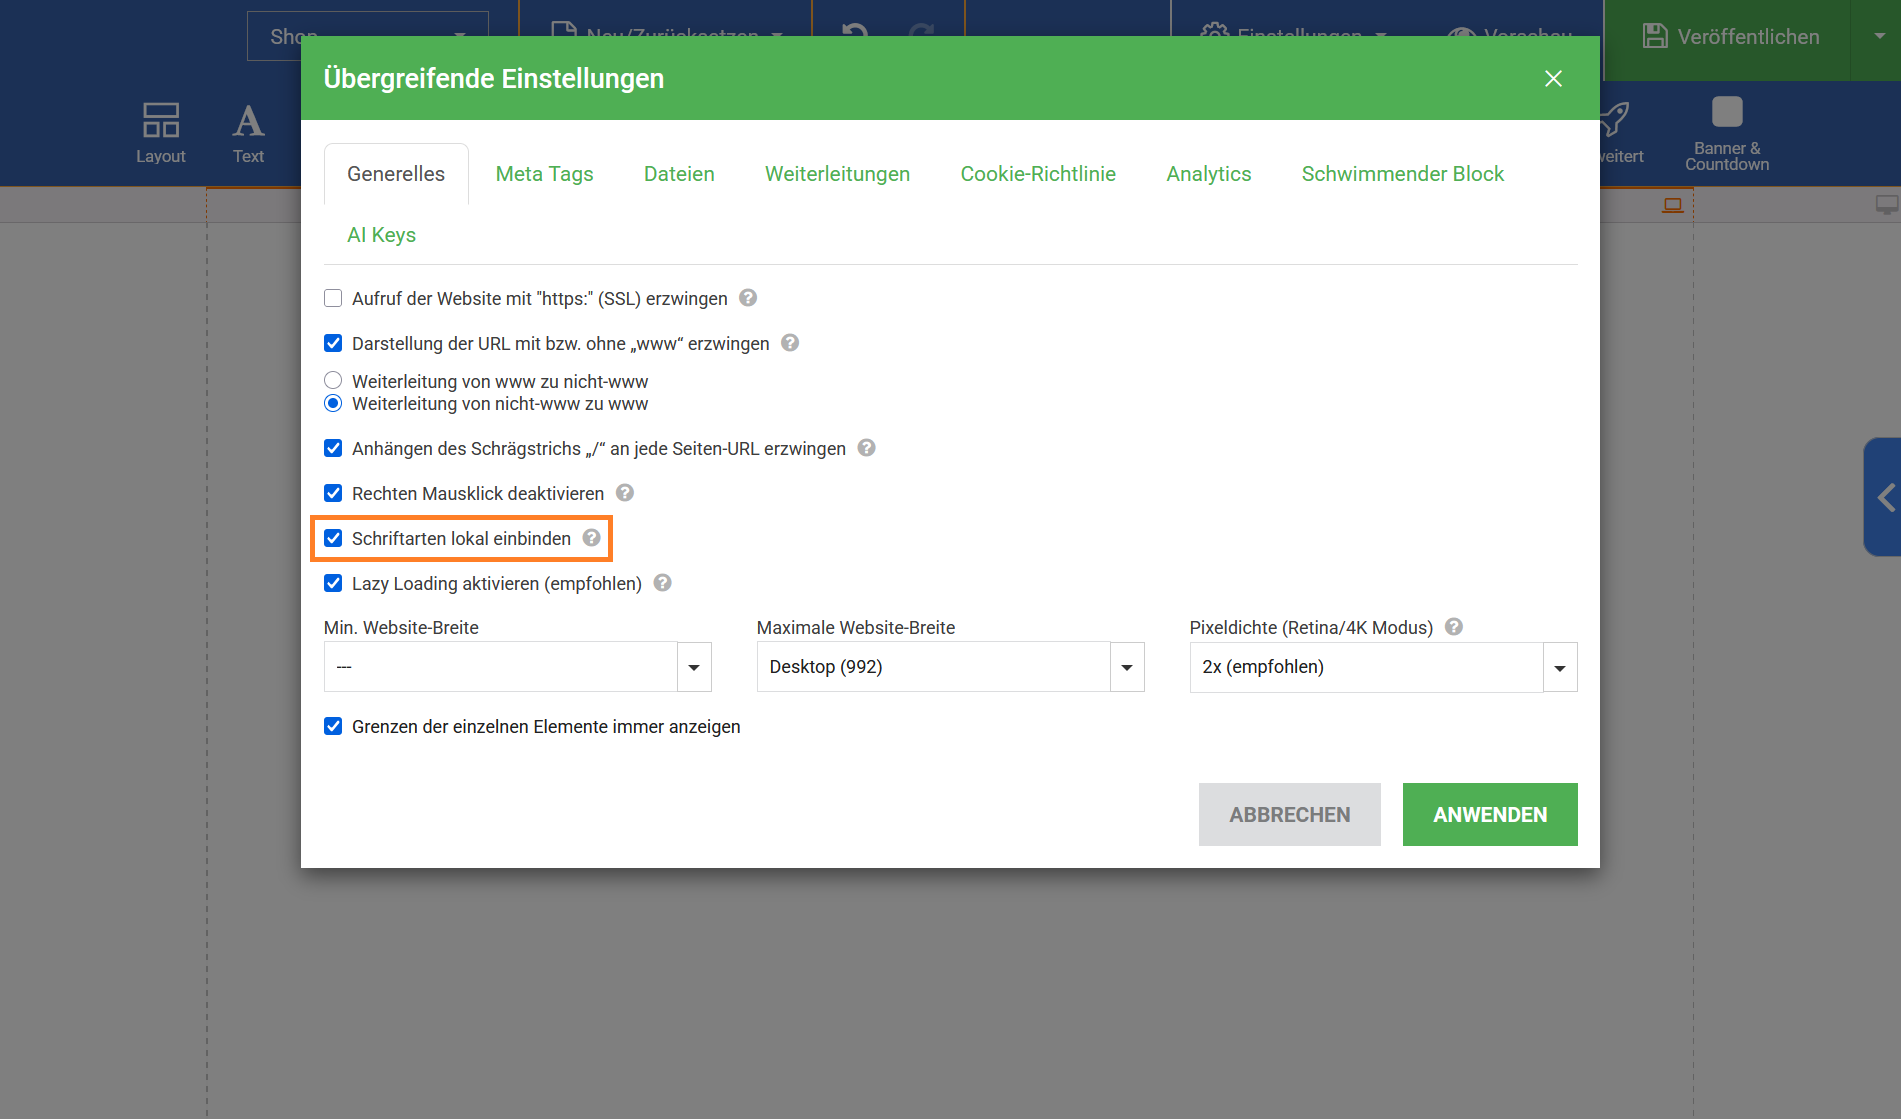Uncheck Schriftarten lokal einbinden
This screenshot has width=1901, height=1119.
pos(333,538)
